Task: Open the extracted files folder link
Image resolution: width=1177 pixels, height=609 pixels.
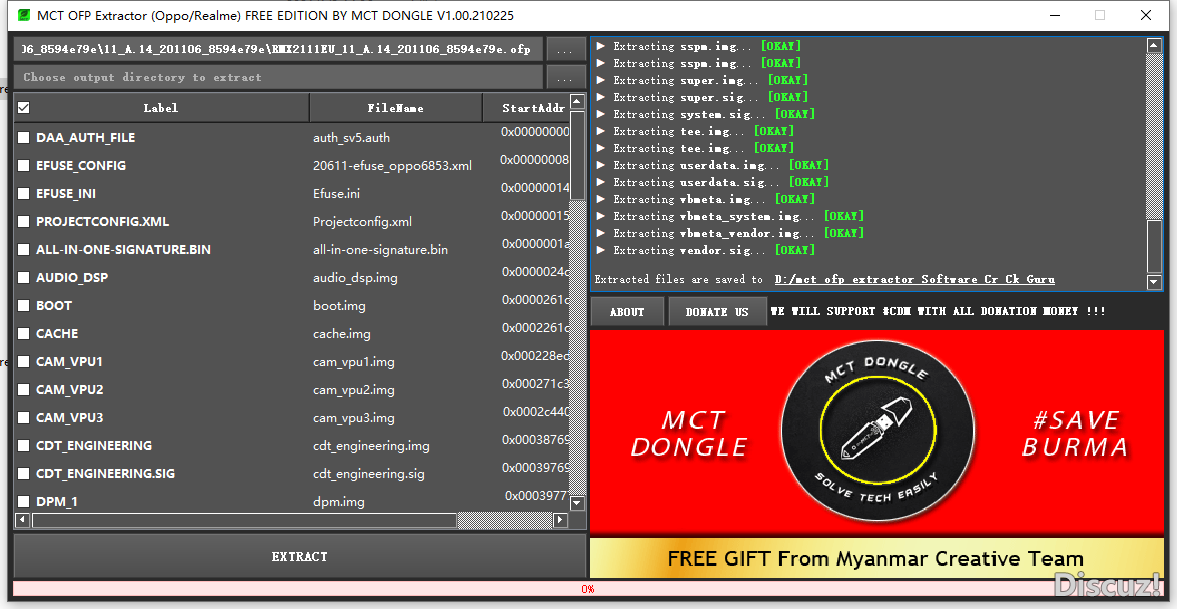Action: [x=914, y=279]
